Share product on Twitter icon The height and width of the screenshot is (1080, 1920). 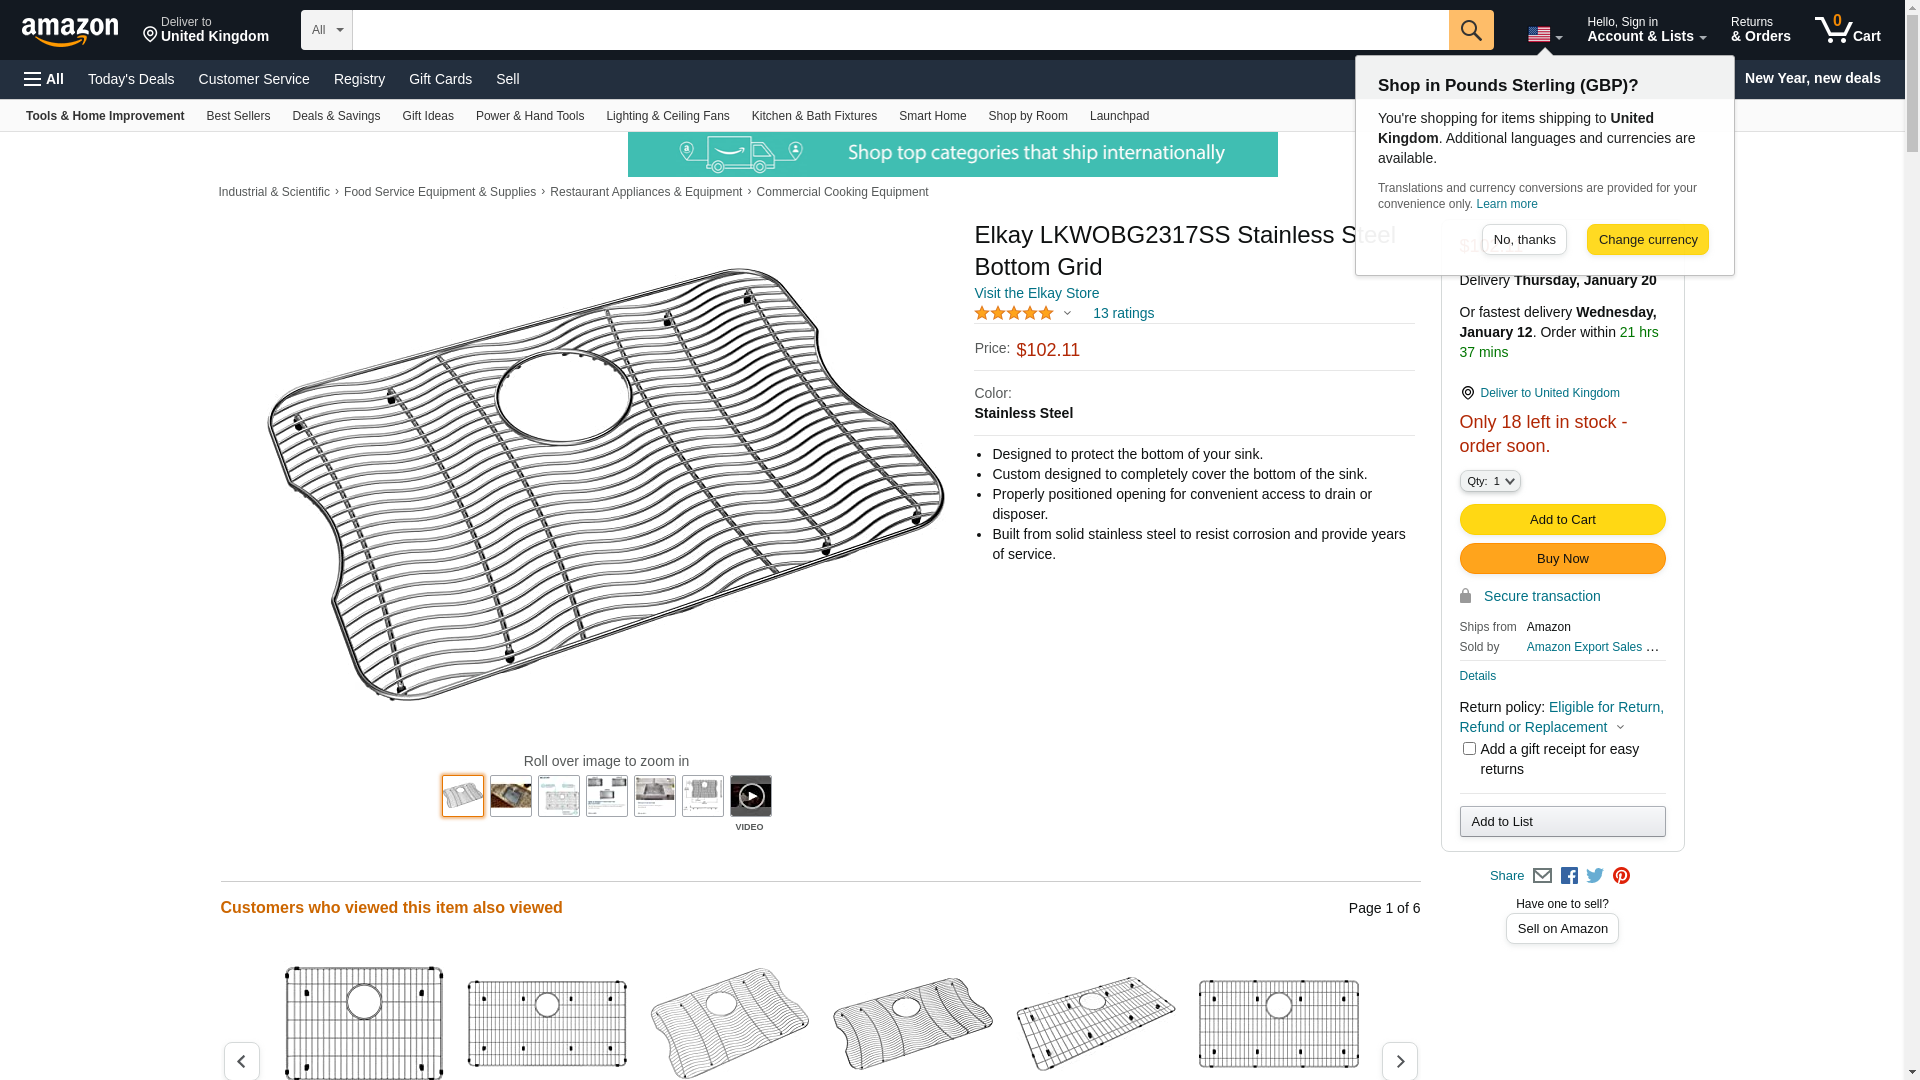tap(1595, 876)
